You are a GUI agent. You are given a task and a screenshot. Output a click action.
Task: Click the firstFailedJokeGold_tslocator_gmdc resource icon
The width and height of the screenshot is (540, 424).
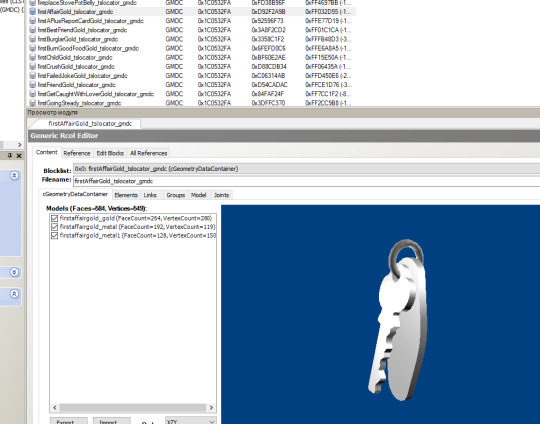click(33, 76)
